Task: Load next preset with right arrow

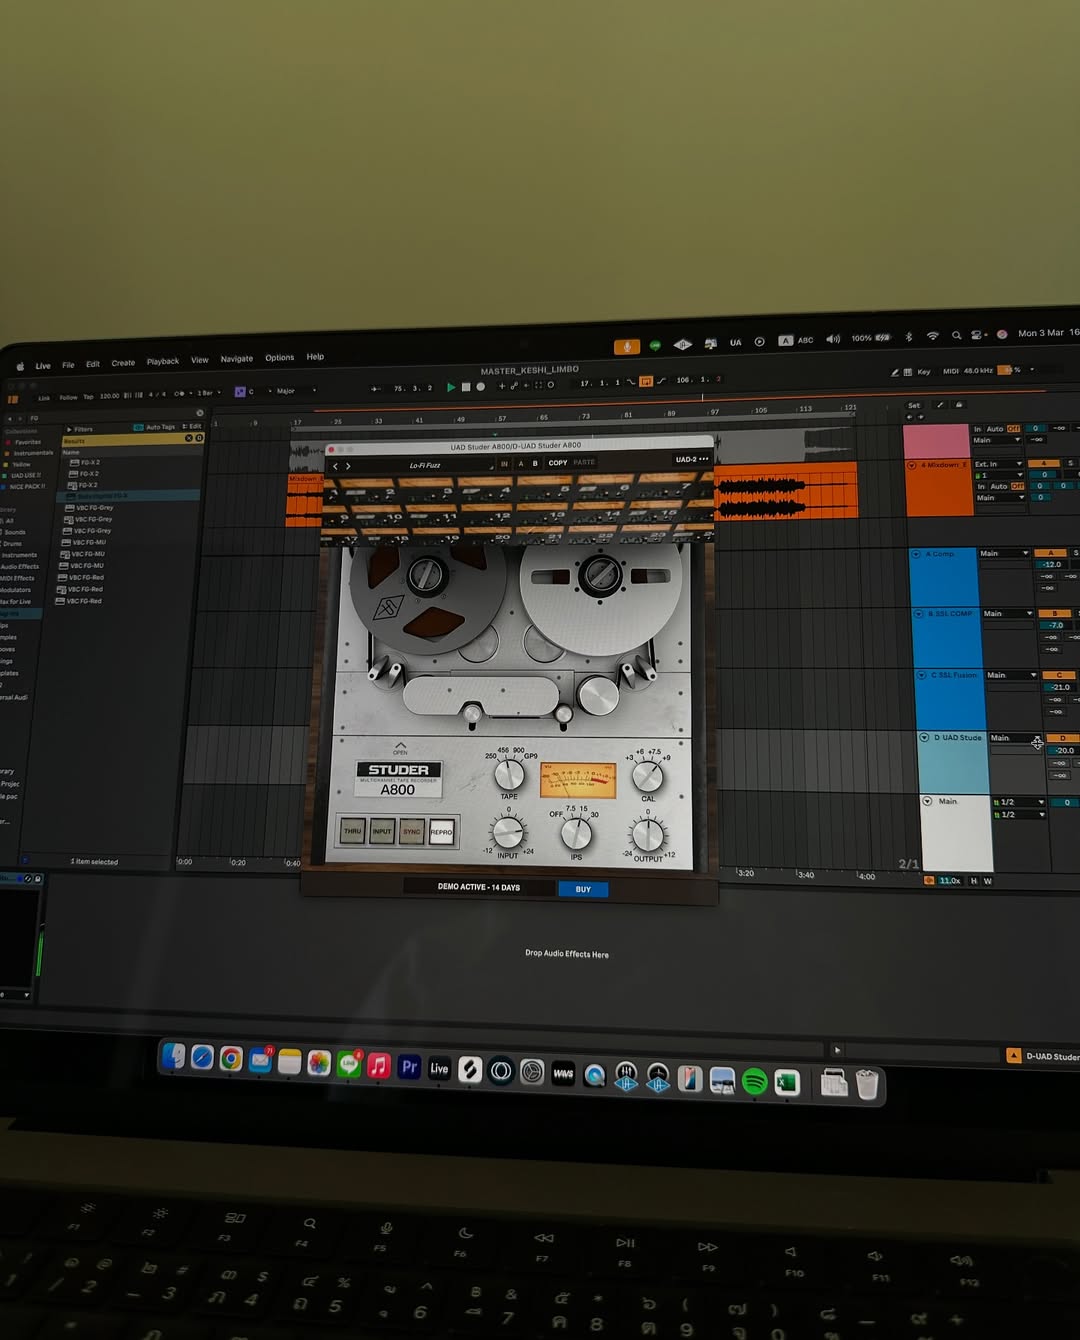Action: click(348, 466)
